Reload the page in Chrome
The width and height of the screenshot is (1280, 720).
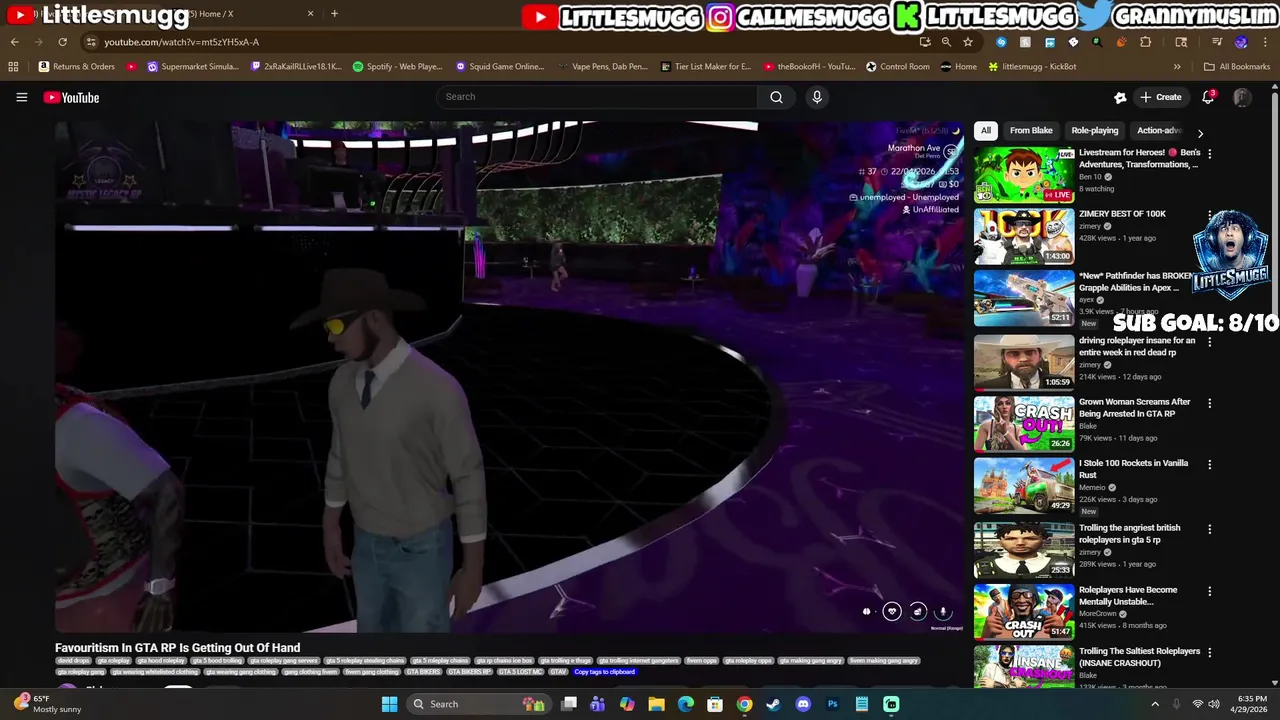pyautogui.click(x=62, y=42)
